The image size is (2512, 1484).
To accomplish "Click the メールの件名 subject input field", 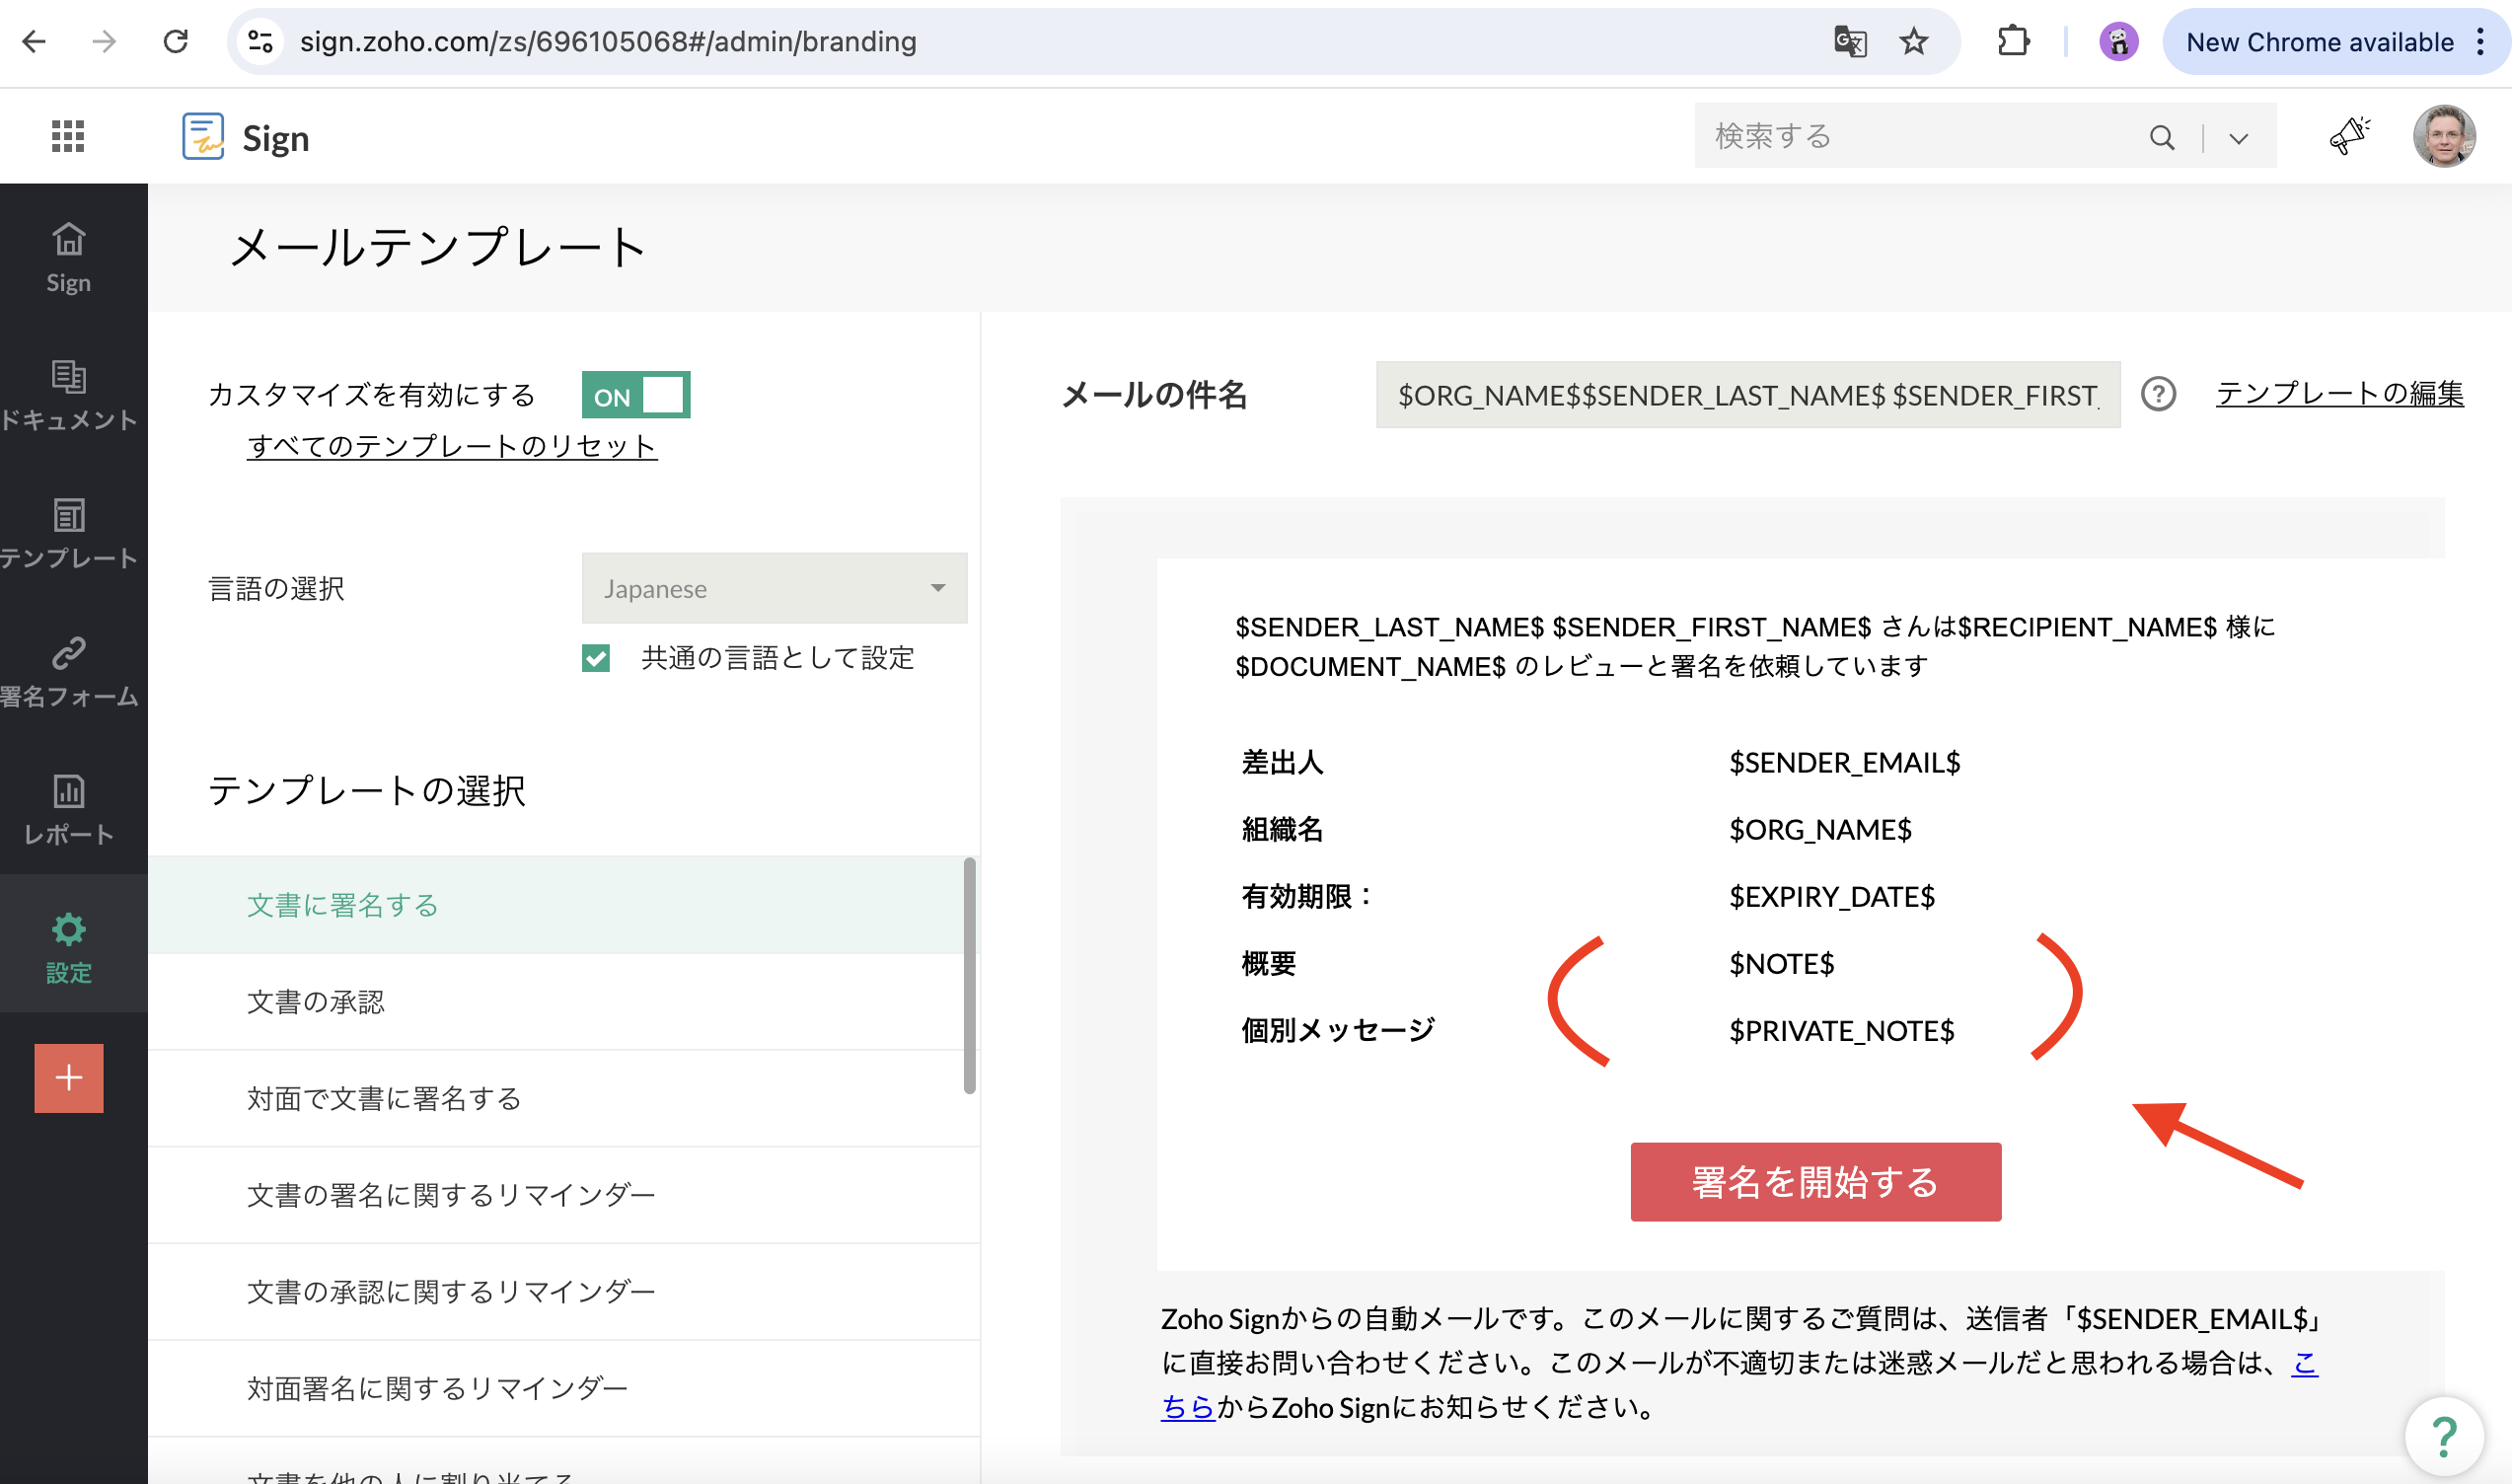I will pos(1747,395).
